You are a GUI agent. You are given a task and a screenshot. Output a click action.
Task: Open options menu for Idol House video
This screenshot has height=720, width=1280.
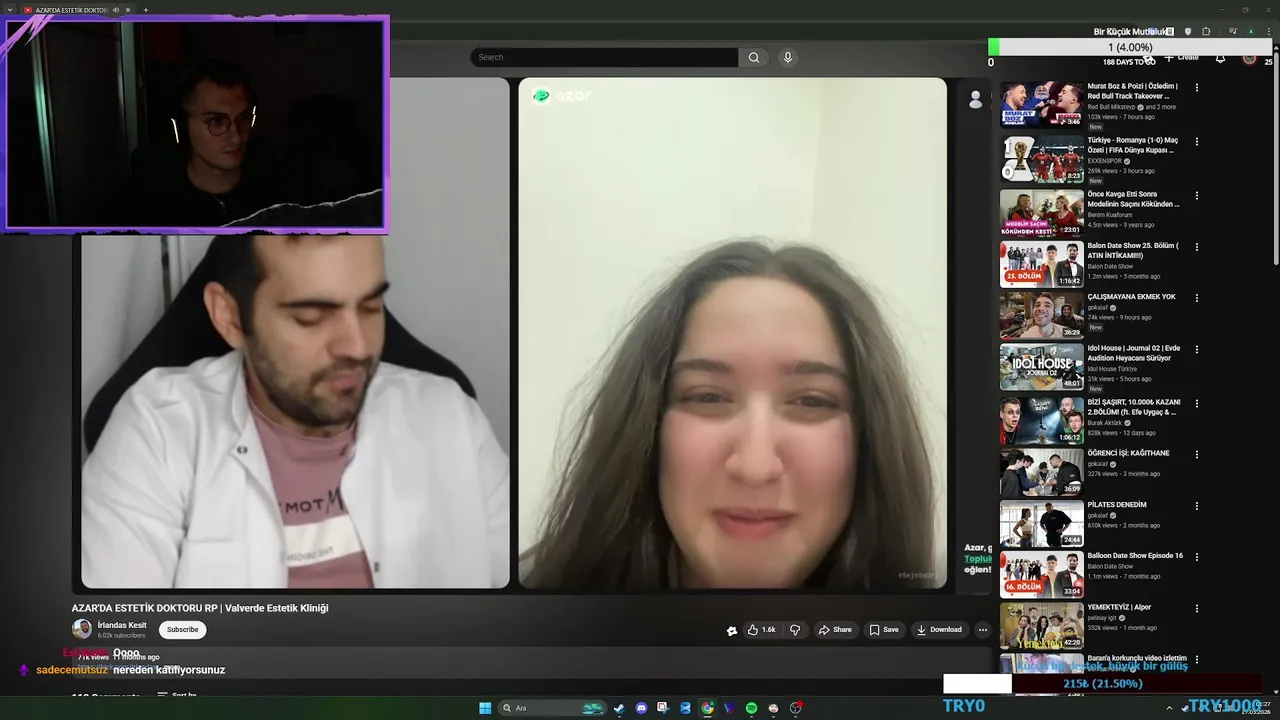[1196, 350]
